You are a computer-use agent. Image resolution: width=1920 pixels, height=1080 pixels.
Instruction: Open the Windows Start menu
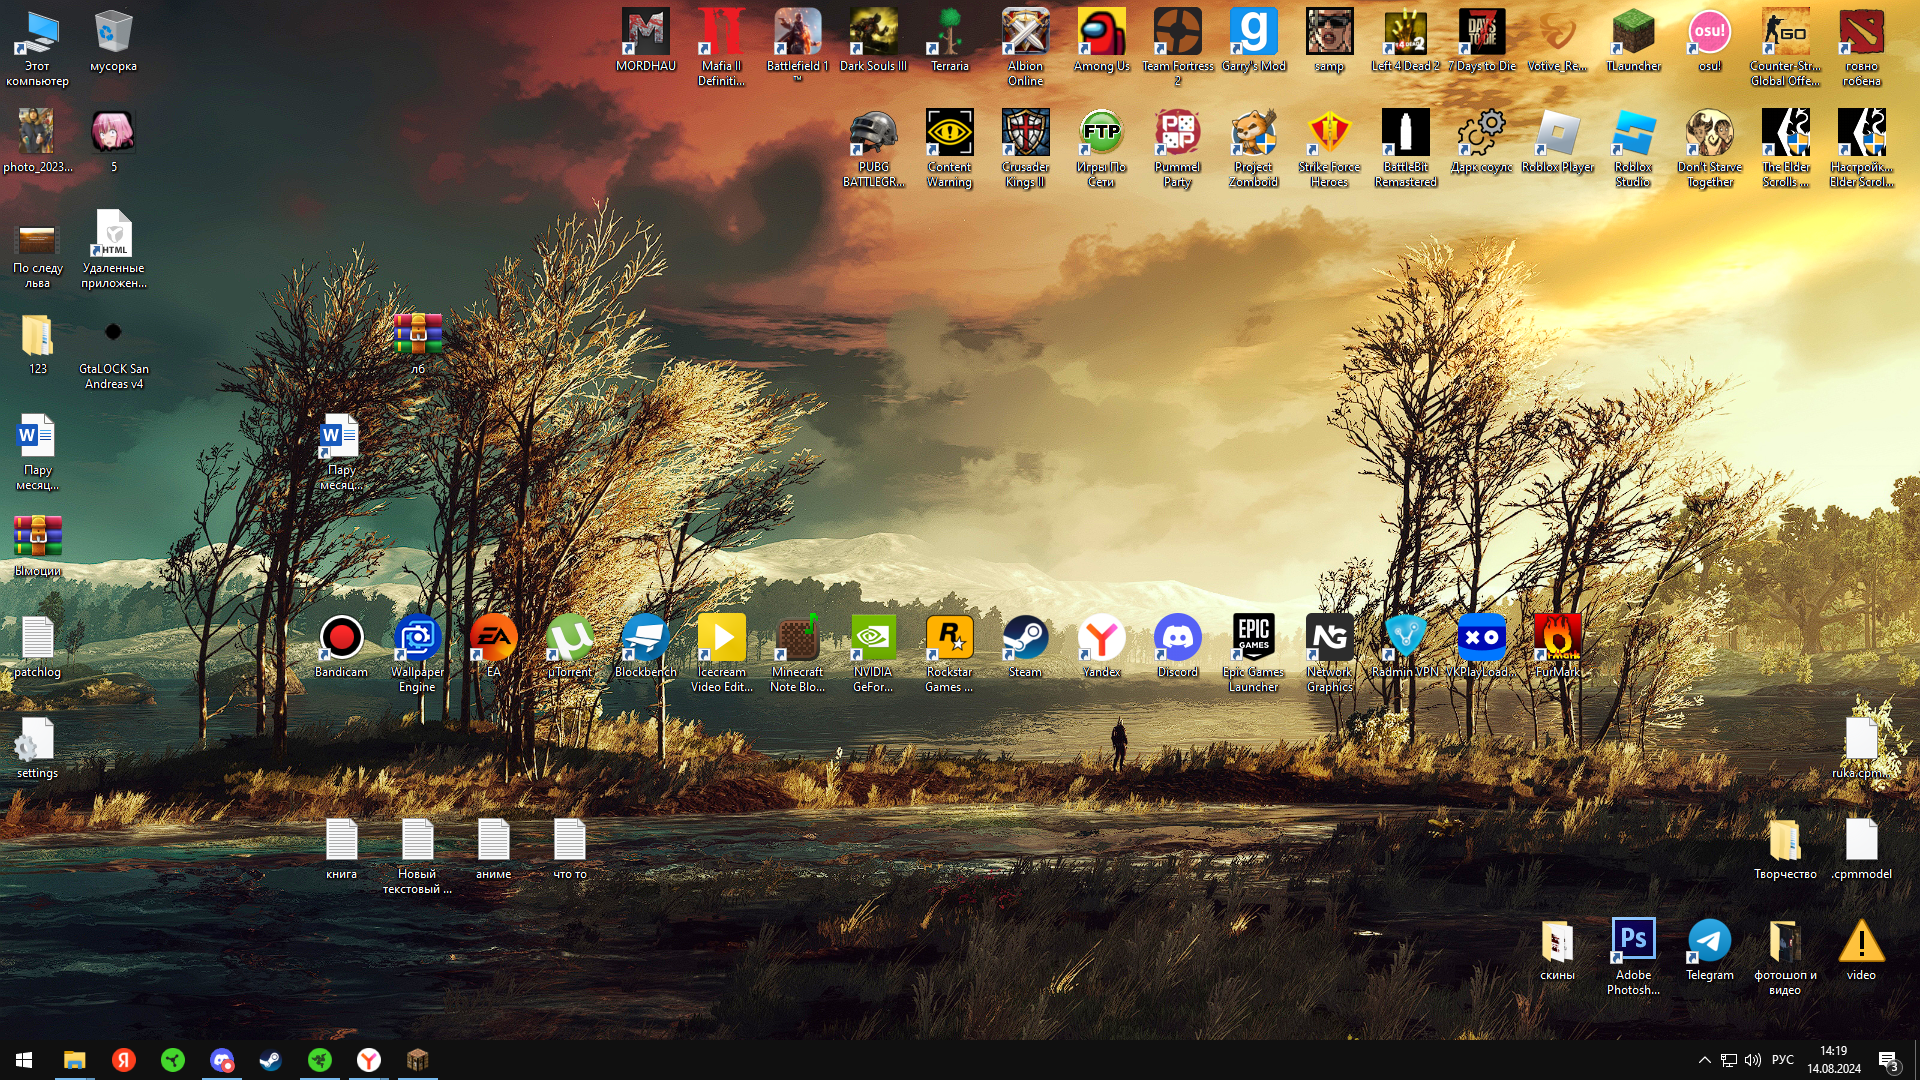[24, 1060]
